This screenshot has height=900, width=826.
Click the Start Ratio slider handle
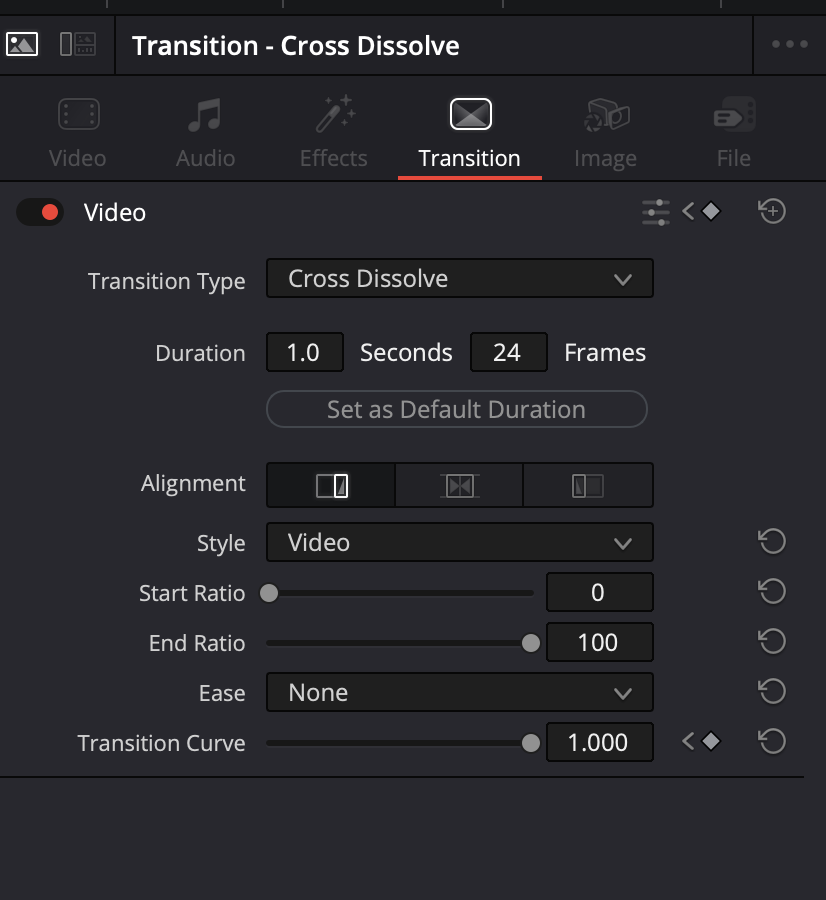coord(269,593)
